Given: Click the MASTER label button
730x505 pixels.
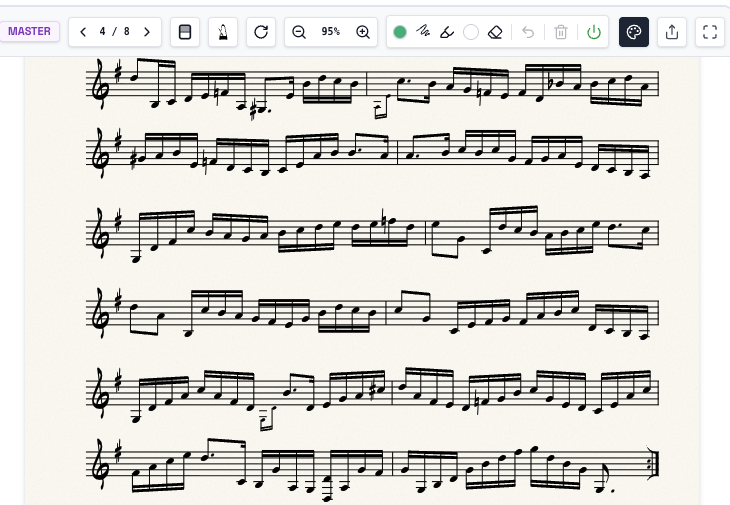Looking at the screenshot, I should [29, 32].
